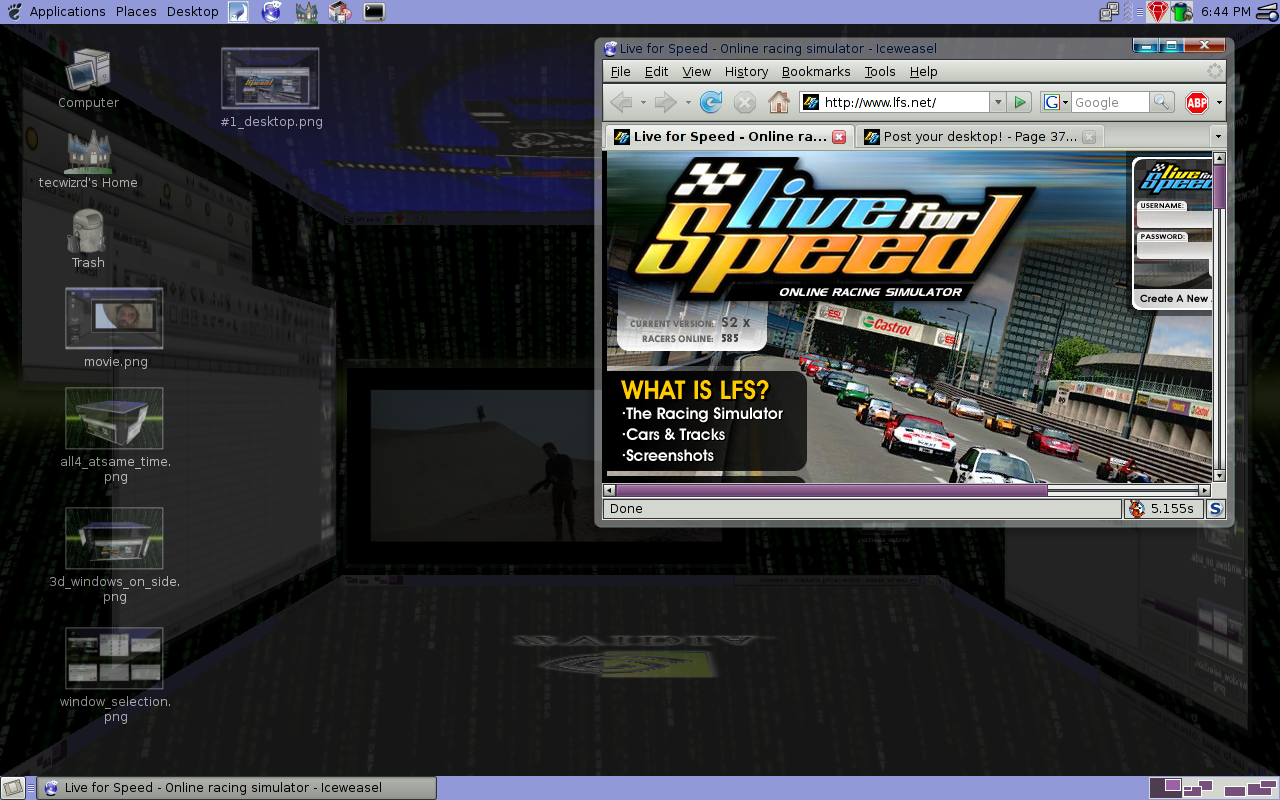Go to the Iceweasel home page
The width and height of the screenshot is (1280, 800).
778,102
